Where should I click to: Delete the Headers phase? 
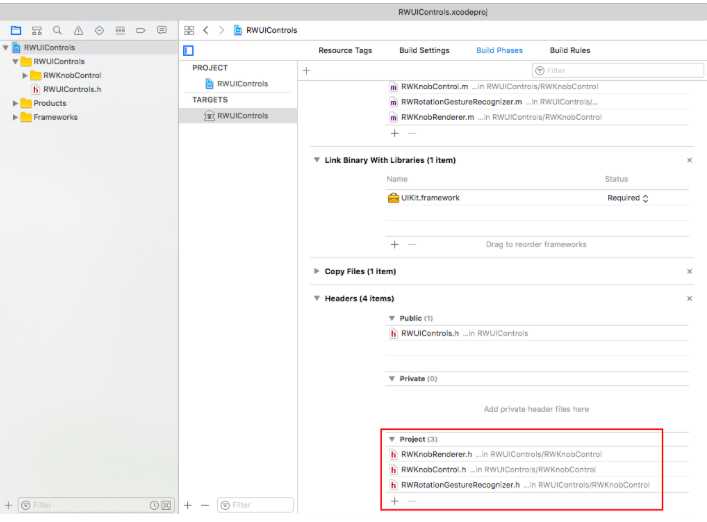(689, 298)
